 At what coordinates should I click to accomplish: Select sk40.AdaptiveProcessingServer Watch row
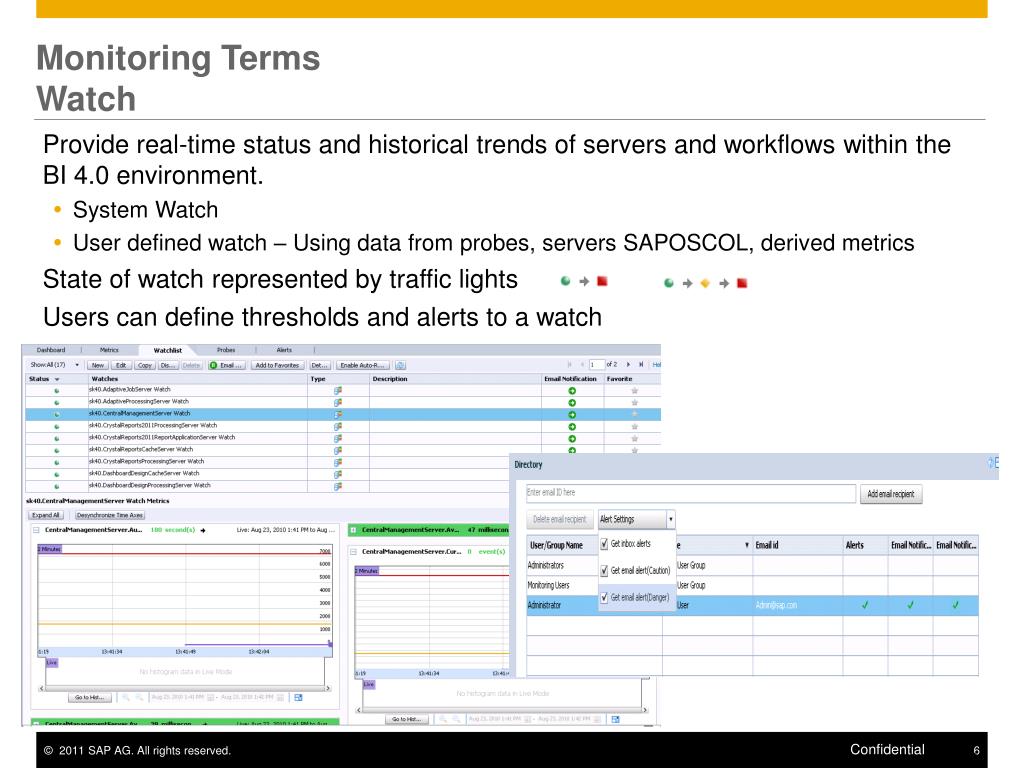coord(343,402)
